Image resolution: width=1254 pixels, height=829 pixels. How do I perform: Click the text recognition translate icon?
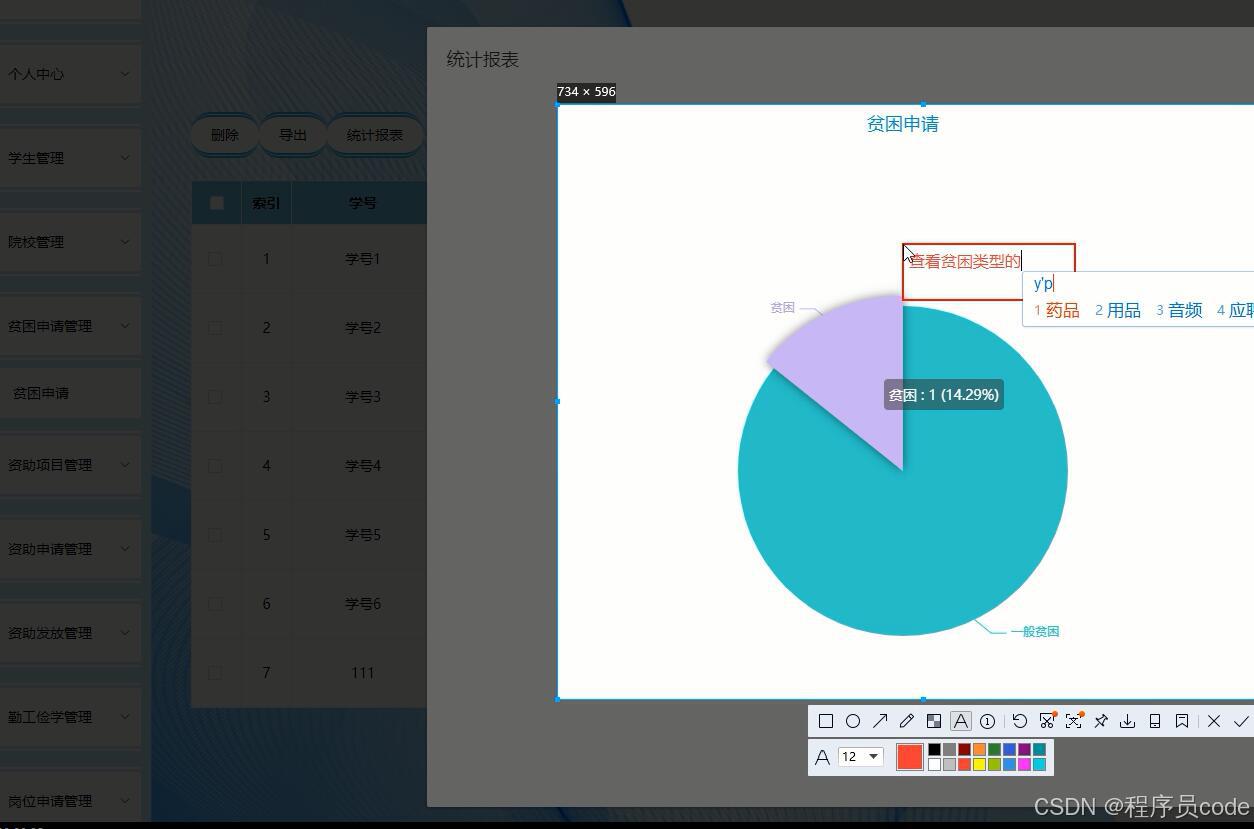(x=1074, y=721)
